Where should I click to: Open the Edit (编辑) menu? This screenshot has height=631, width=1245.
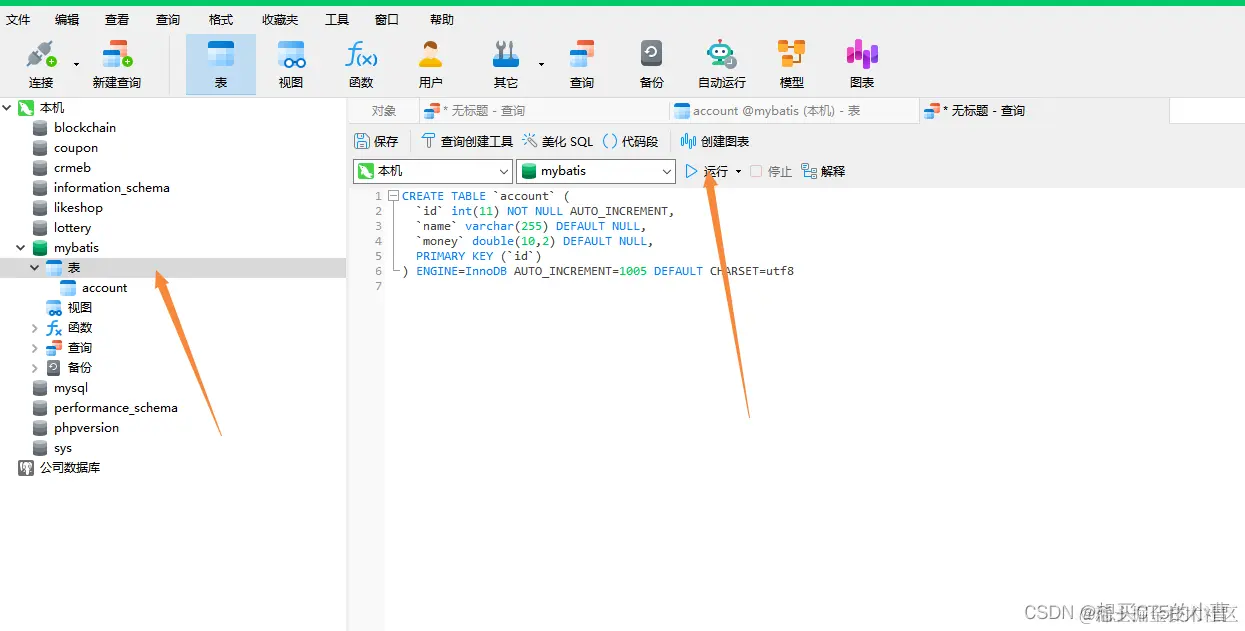pyautogui.click(x=67, y=19)
